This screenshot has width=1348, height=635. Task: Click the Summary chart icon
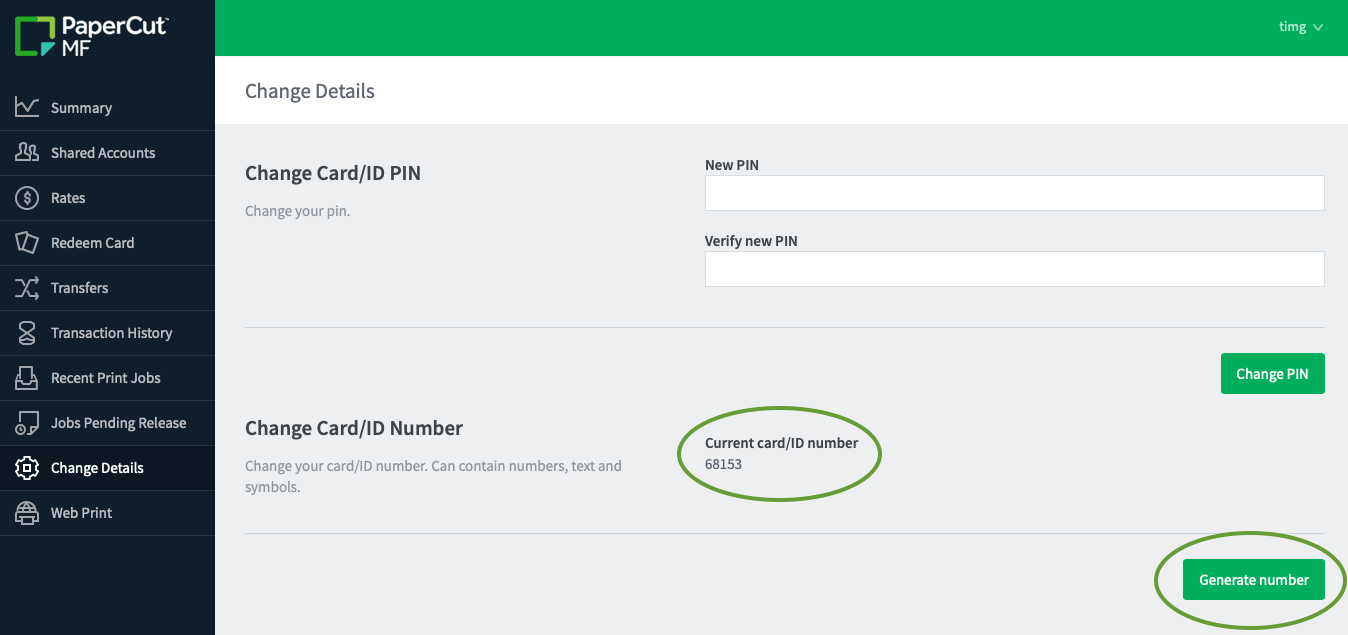(27, 108)
